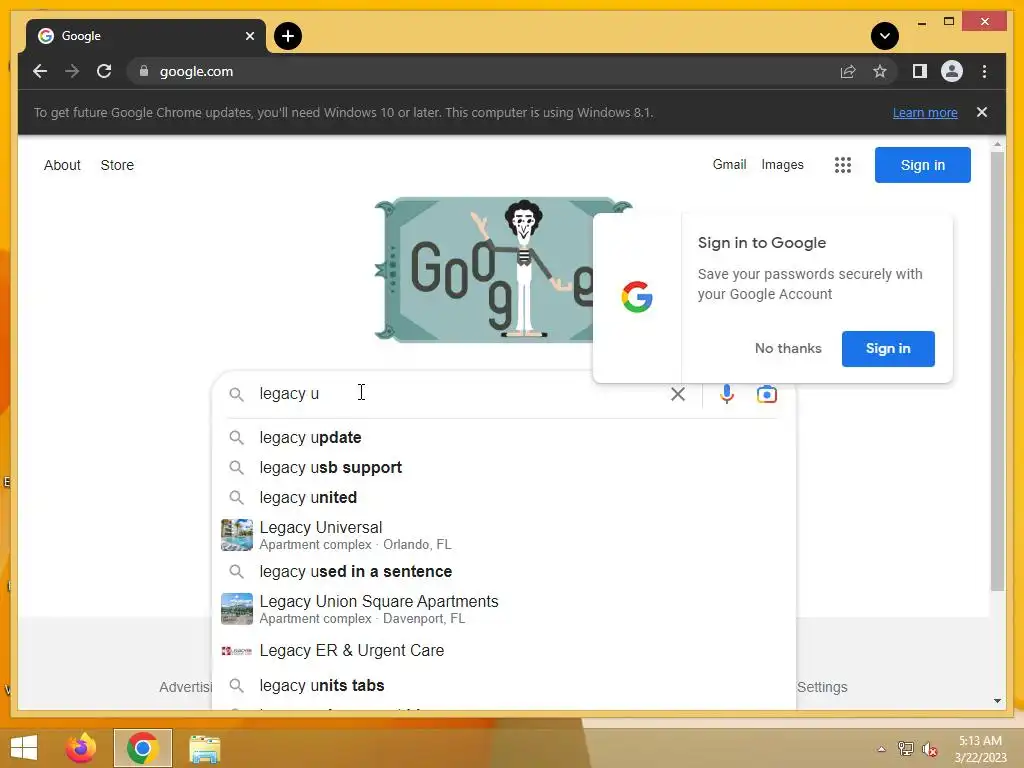The width and height of the screenshot is (1024, 768).
Task: Click the network icon in the tray
Action: (906, 749)
